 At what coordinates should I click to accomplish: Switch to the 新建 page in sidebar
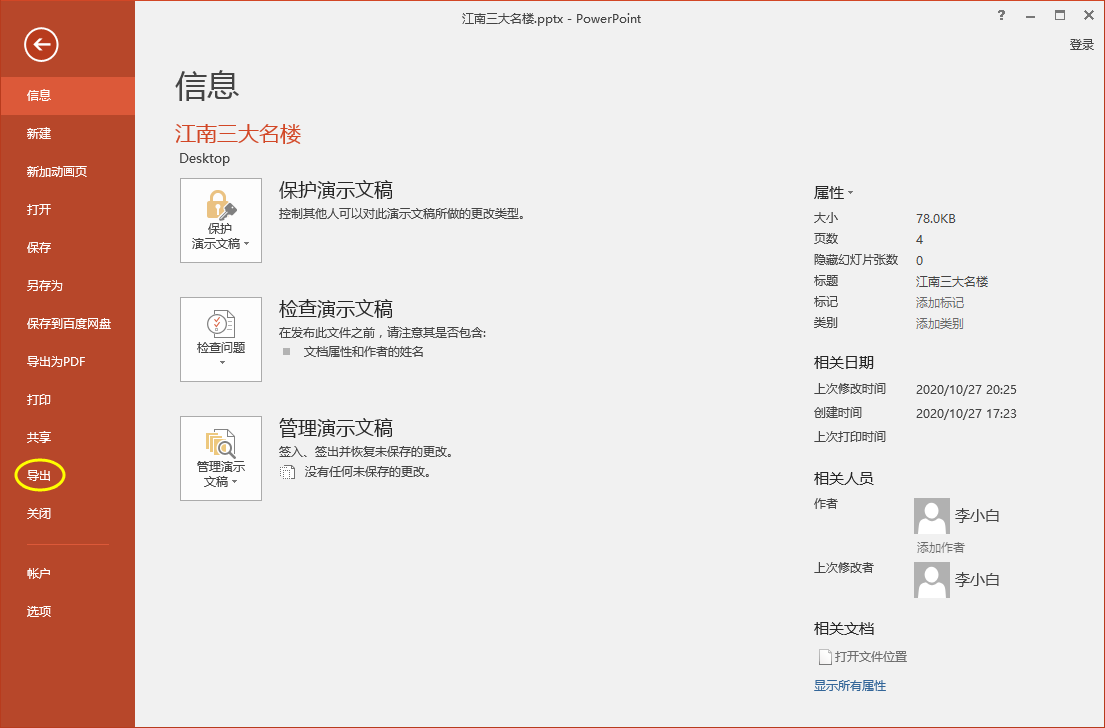coord(39,133)
